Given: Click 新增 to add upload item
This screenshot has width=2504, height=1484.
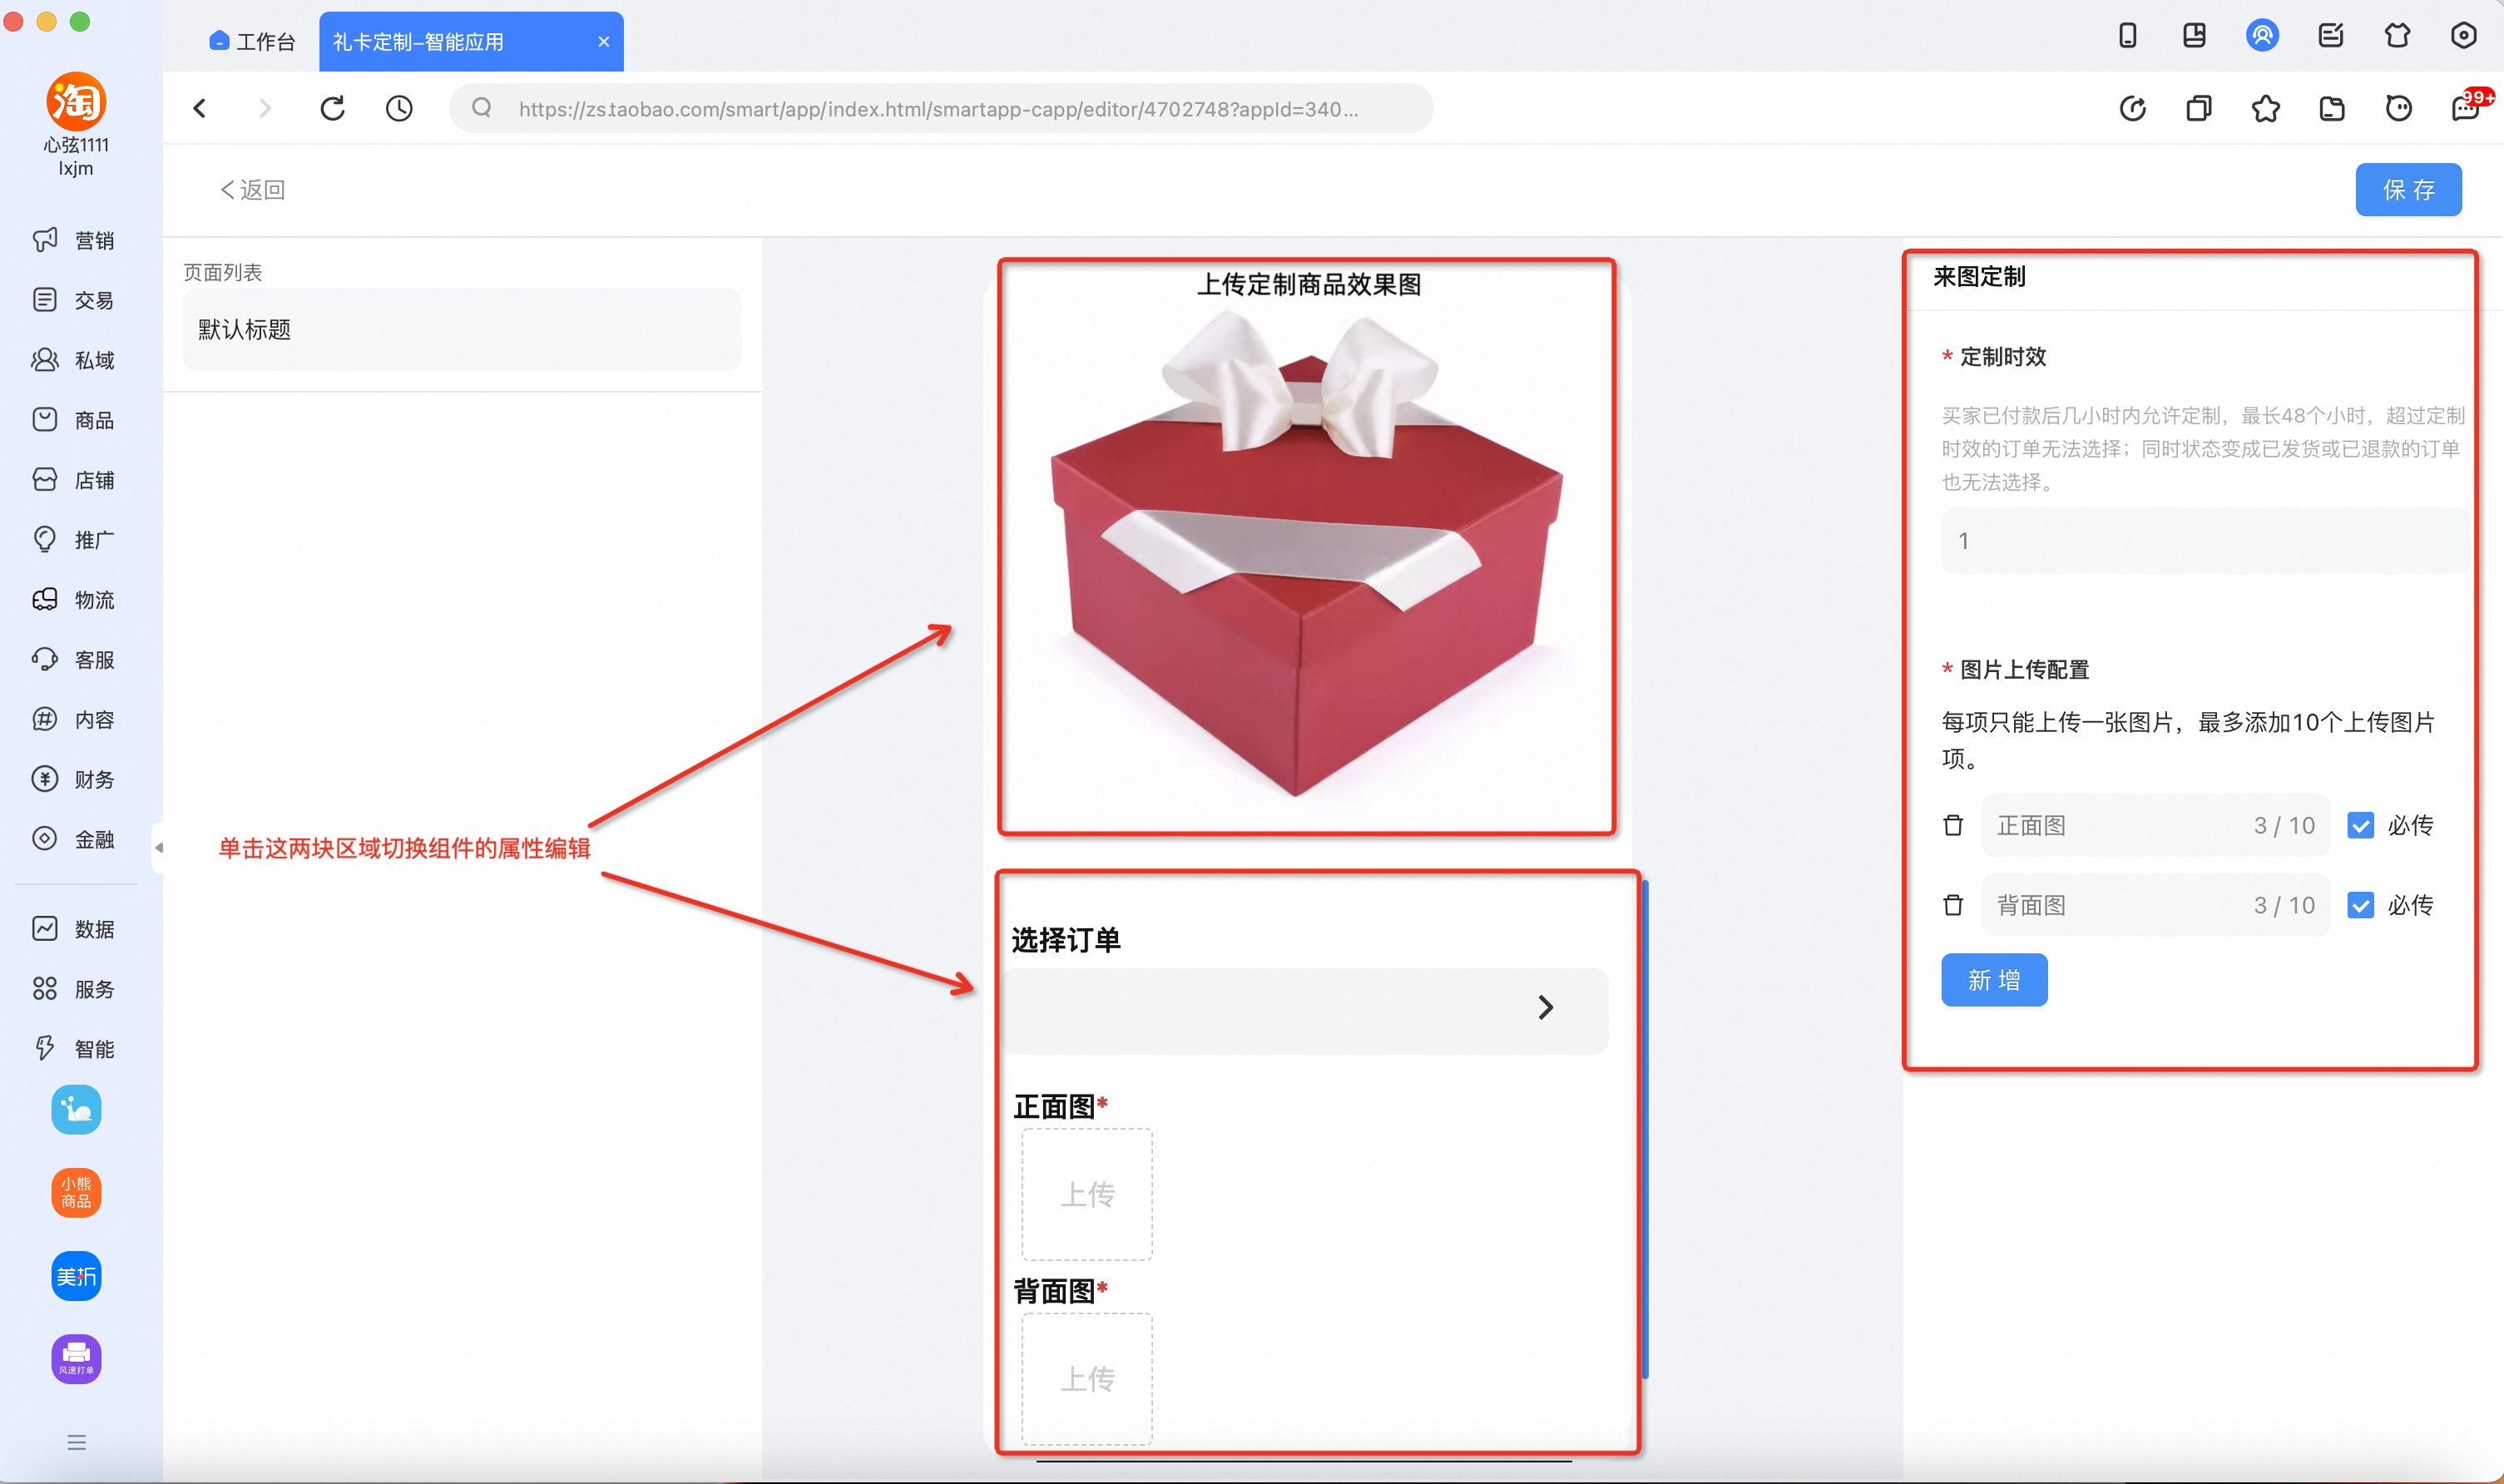Looking at the screenshot, I should coord(1993,980).
